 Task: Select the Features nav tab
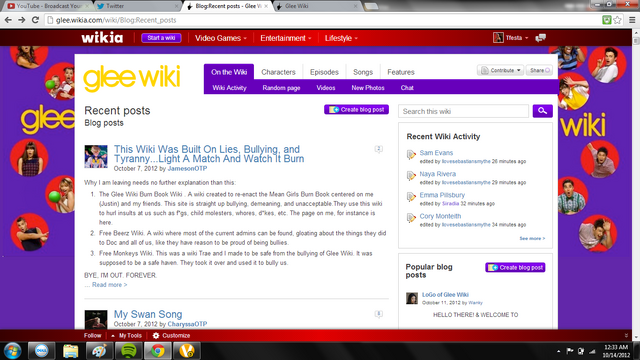[x=401, y=72]
